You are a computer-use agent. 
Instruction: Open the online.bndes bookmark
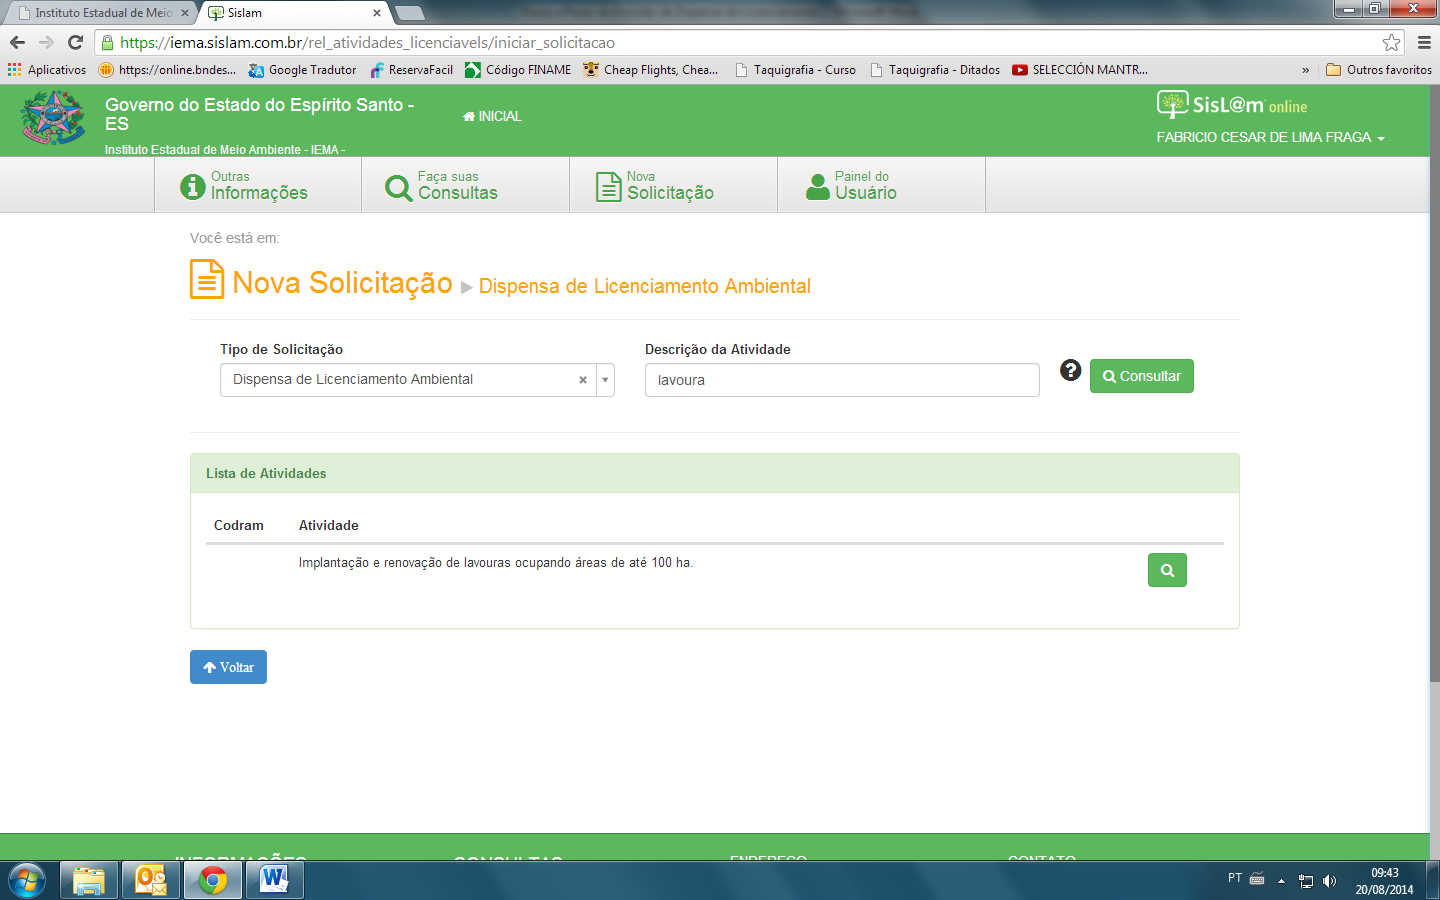coord(167,70)
